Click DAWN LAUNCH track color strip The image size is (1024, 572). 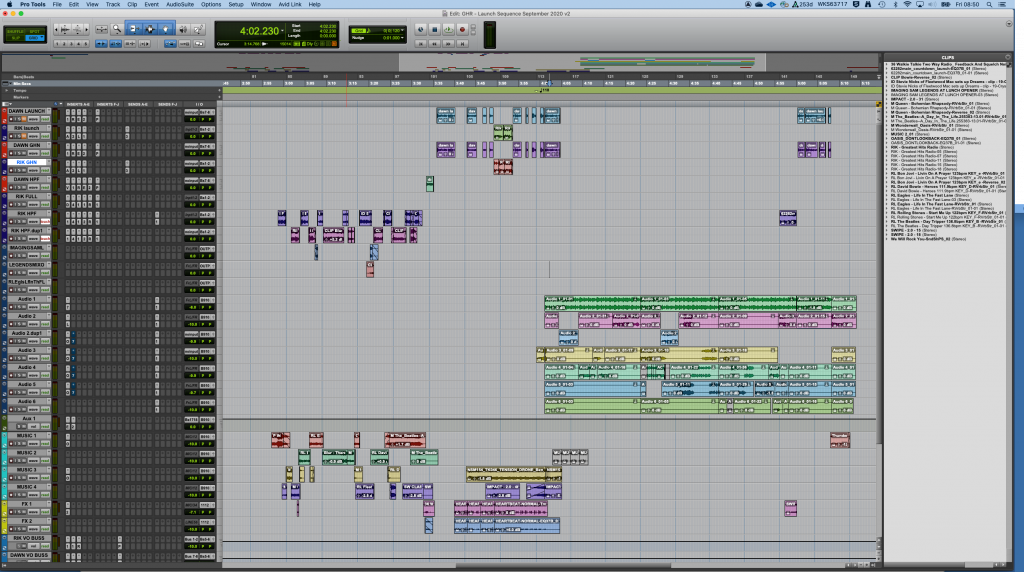coord(4,115)
